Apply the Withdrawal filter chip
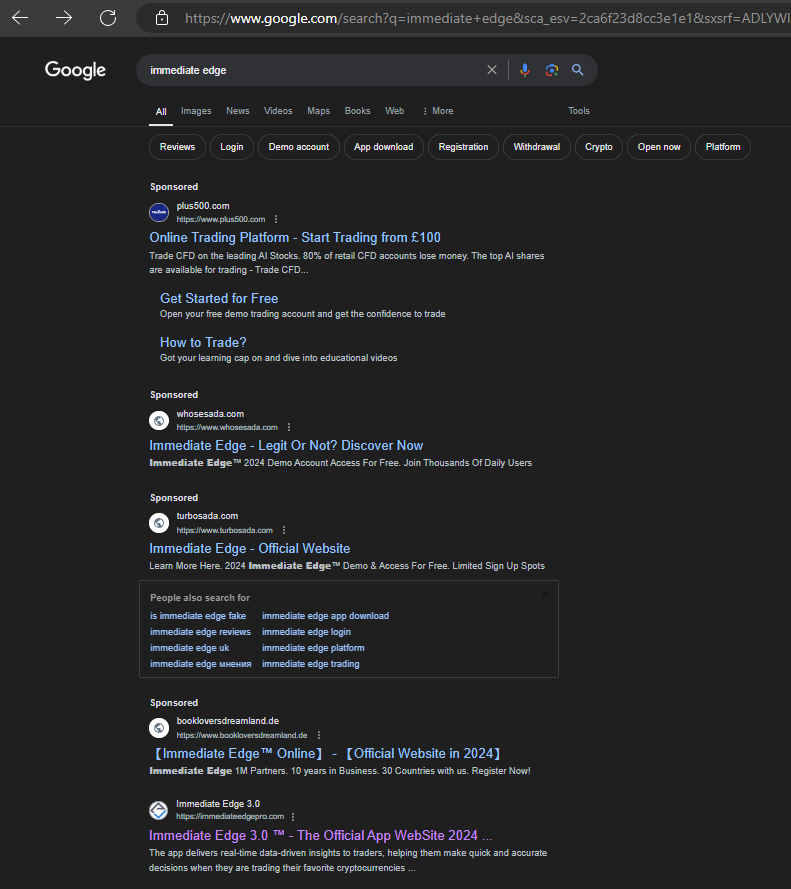This screenshot has width=791, height=889. click(536, 147)
